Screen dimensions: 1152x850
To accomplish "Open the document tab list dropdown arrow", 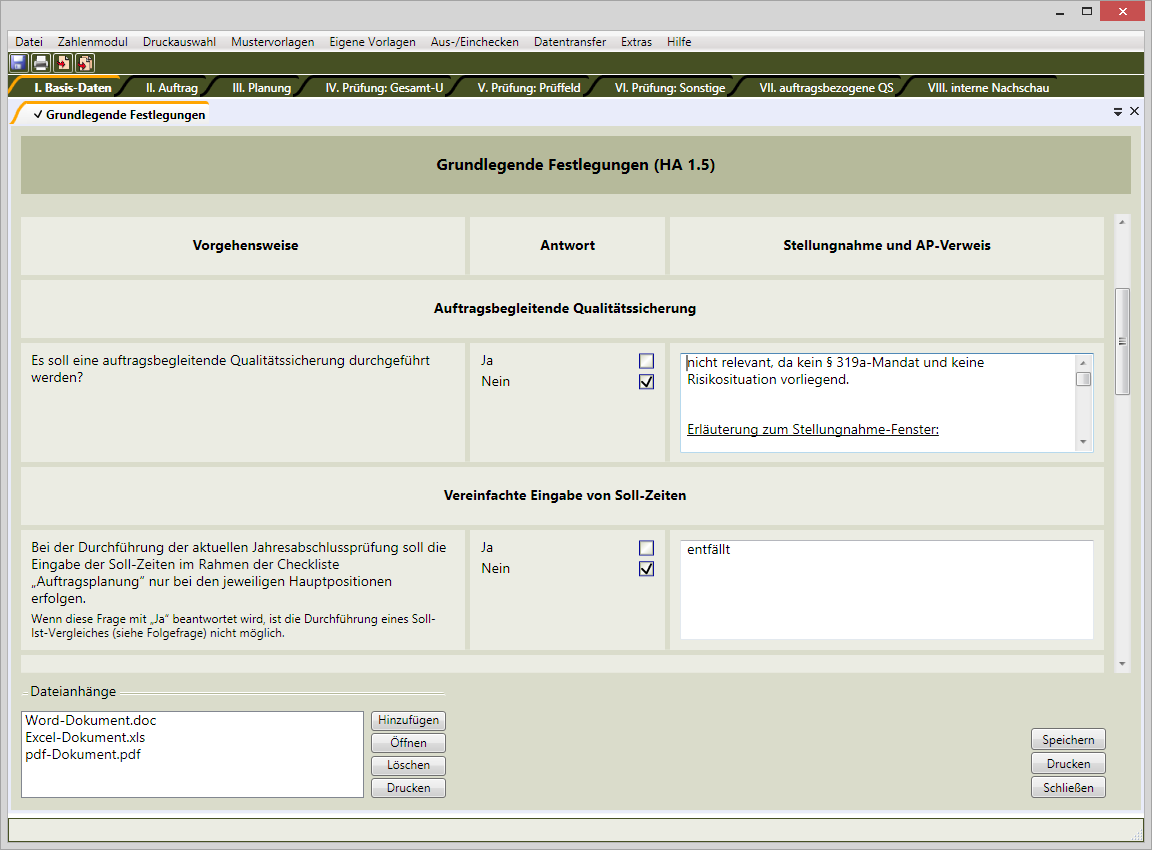I will click(x=1118, y=113).
